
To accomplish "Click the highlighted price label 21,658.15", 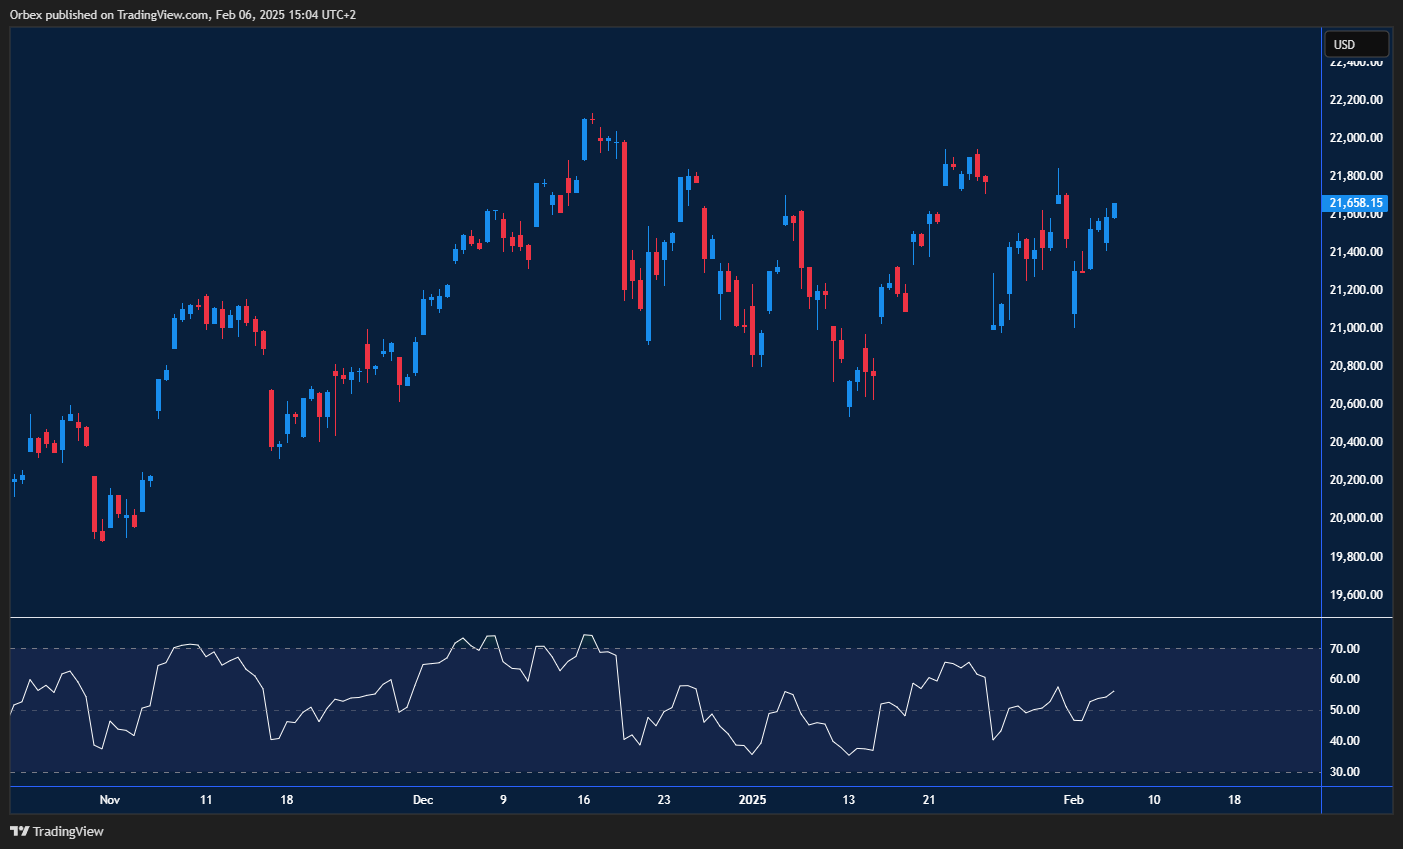I will click(x=1354, y=203).
